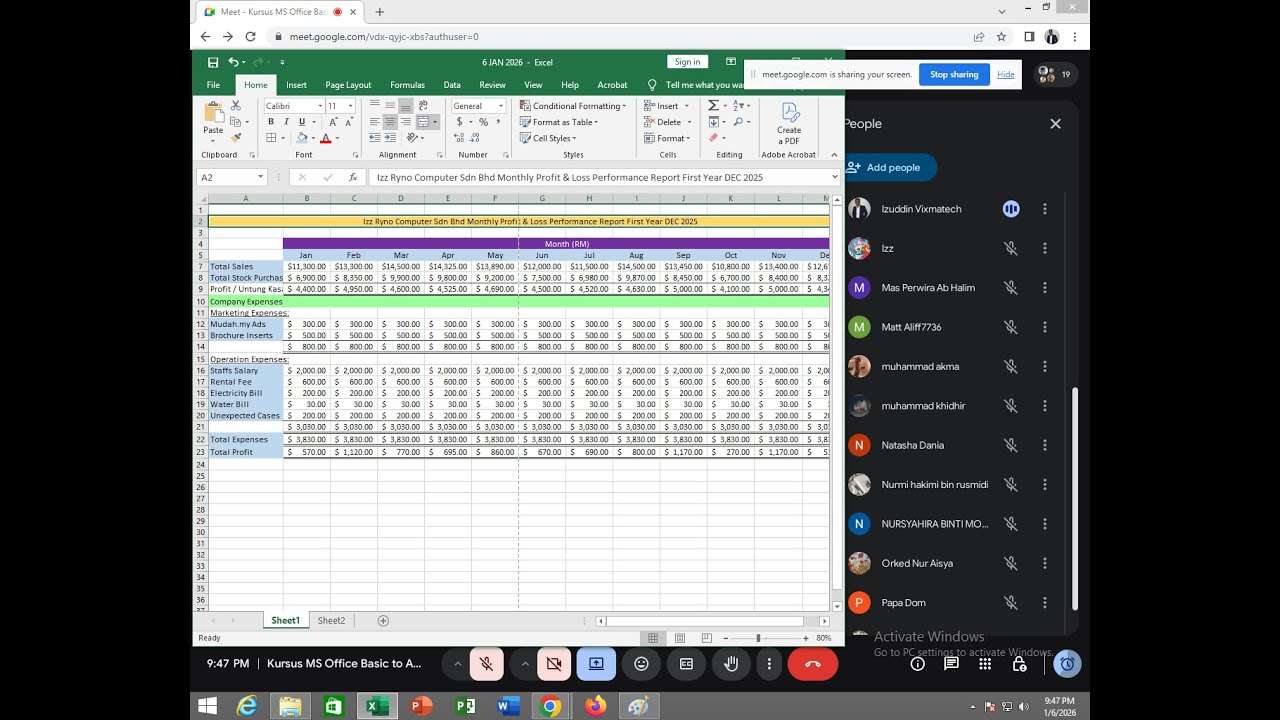Switch to the Data ribbon tab
Screen dimensions: 1280x720
(x=452, y=85)
